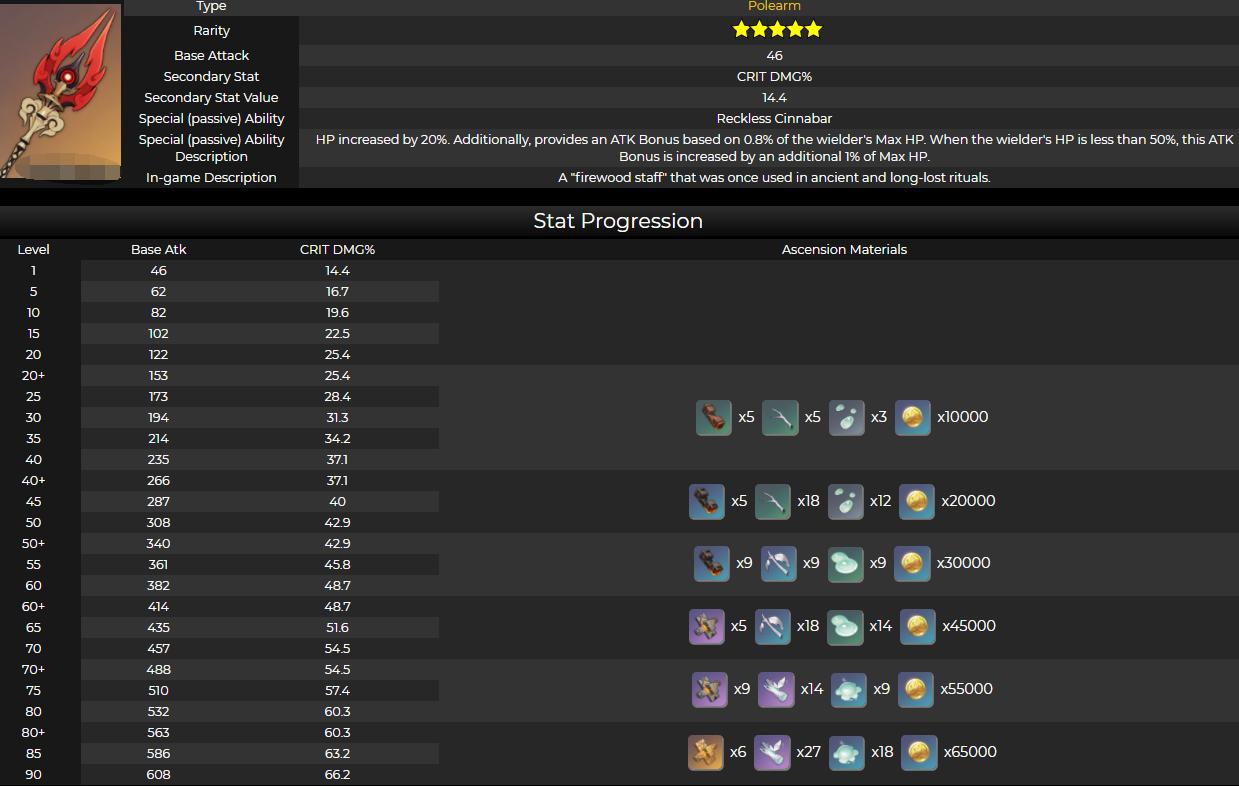
Task: Click the five-star rarity rating
Action: pos(777,30)
